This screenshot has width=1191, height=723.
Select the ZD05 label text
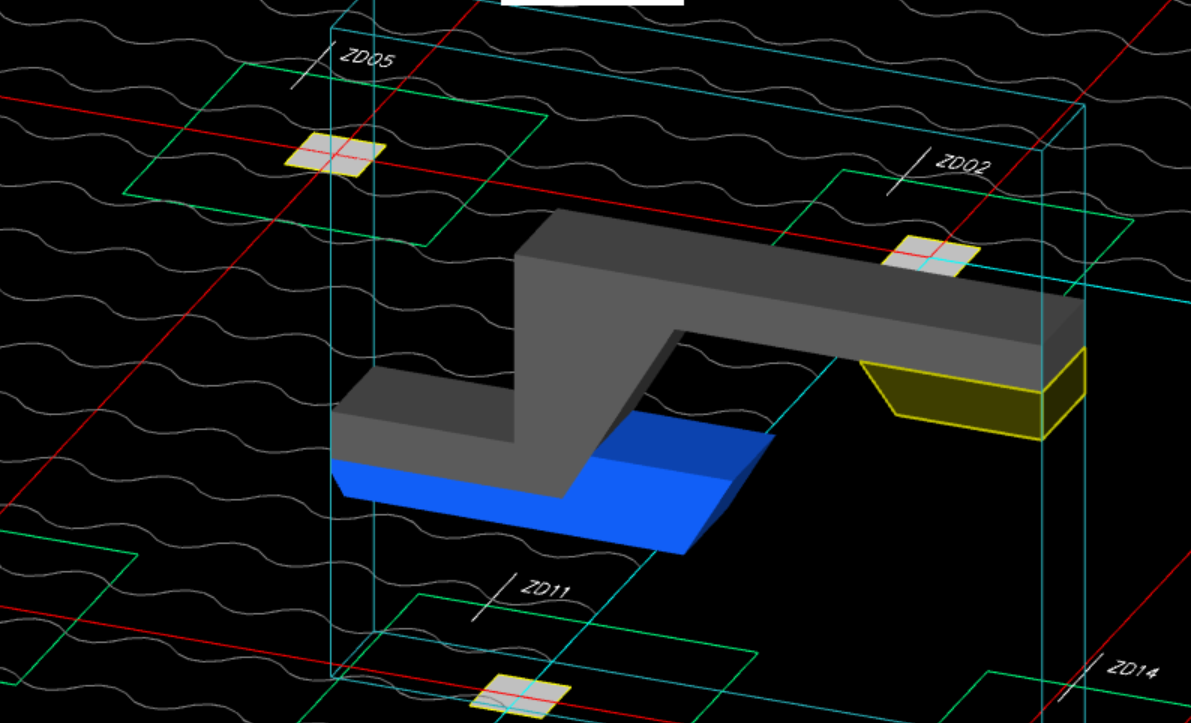coord(367,58)
